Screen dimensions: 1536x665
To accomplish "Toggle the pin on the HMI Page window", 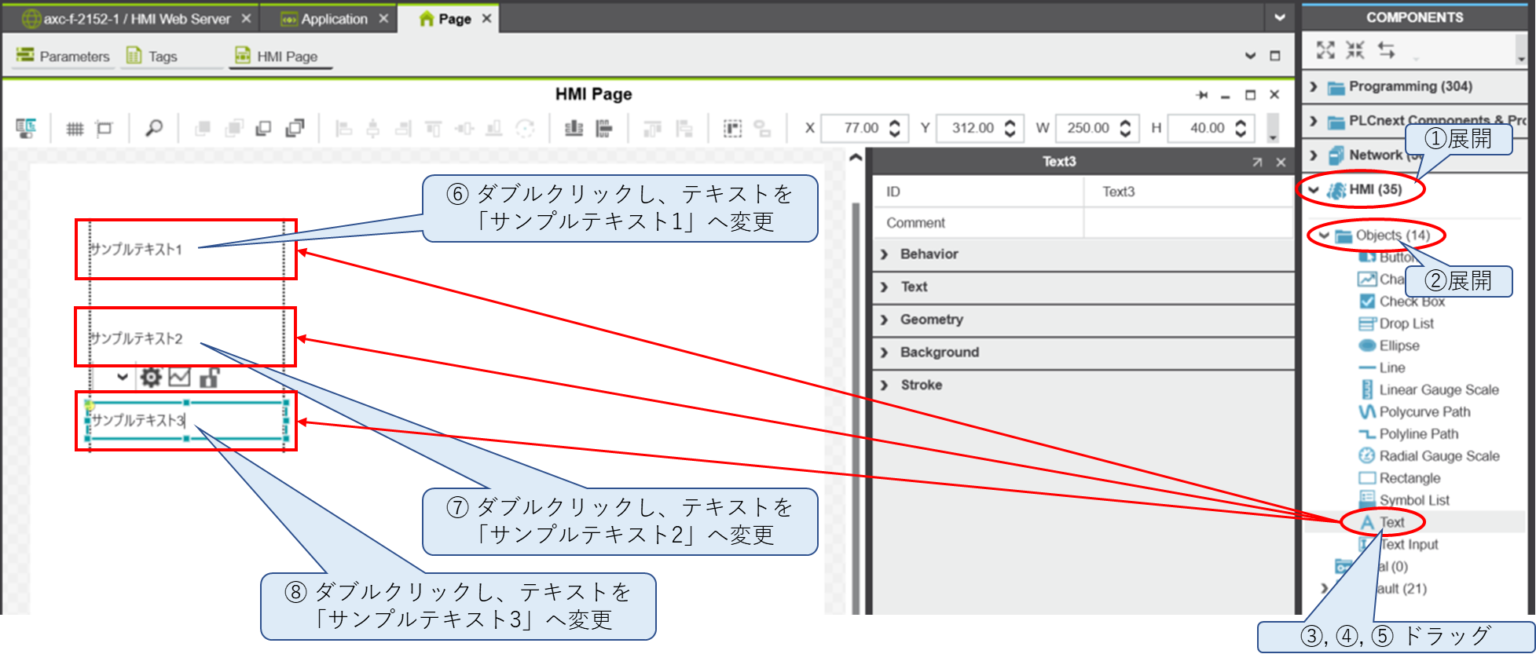I will point(1201,94).
